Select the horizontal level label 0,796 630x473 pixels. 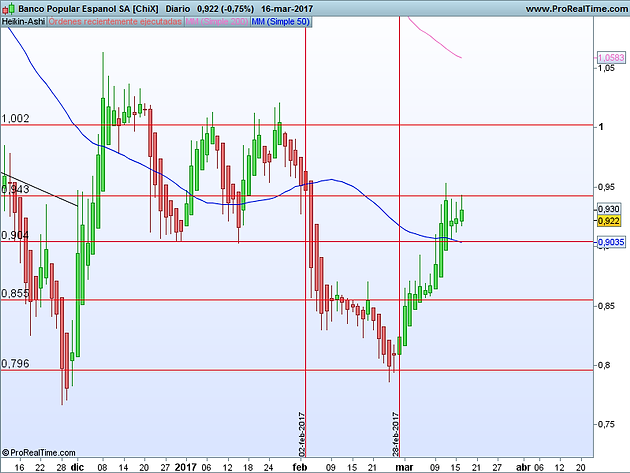tap(15, 364)
